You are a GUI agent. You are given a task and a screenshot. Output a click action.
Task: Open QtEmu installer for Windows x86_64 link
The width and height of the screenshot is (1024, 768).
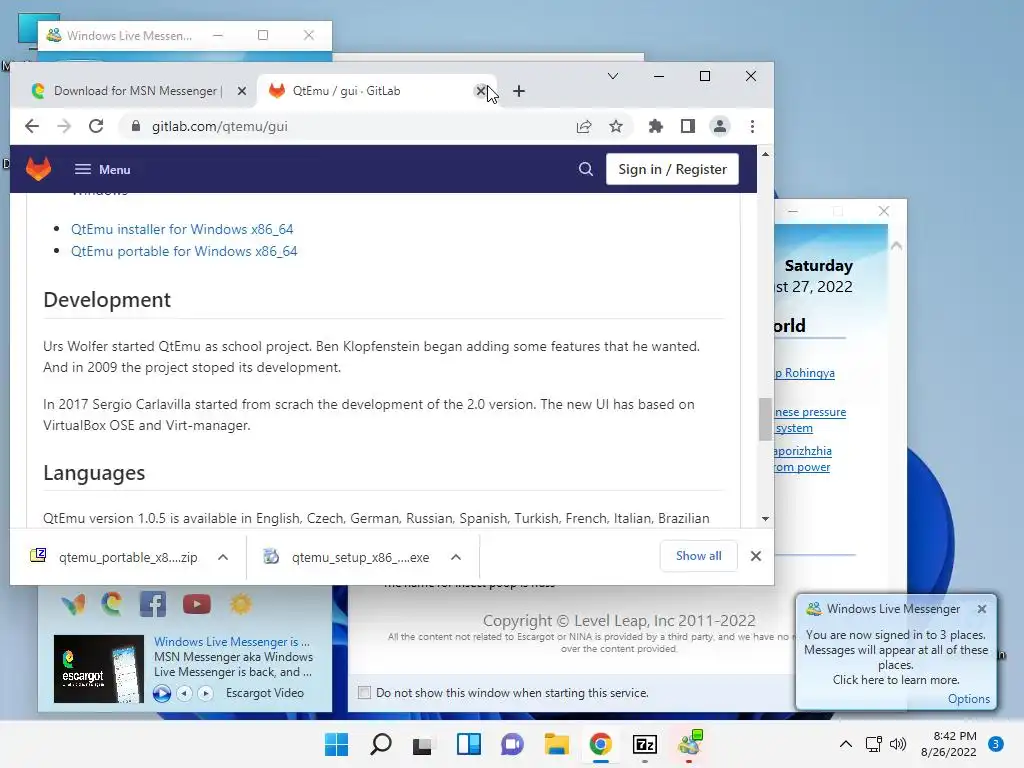coord(182,229)
